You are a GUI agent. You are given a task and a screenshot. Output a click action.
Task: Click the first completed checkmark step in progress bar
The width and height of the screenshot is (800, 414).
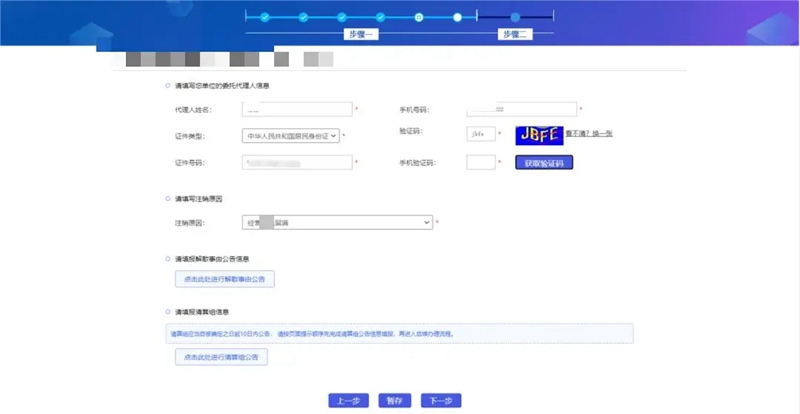[265, 17]
